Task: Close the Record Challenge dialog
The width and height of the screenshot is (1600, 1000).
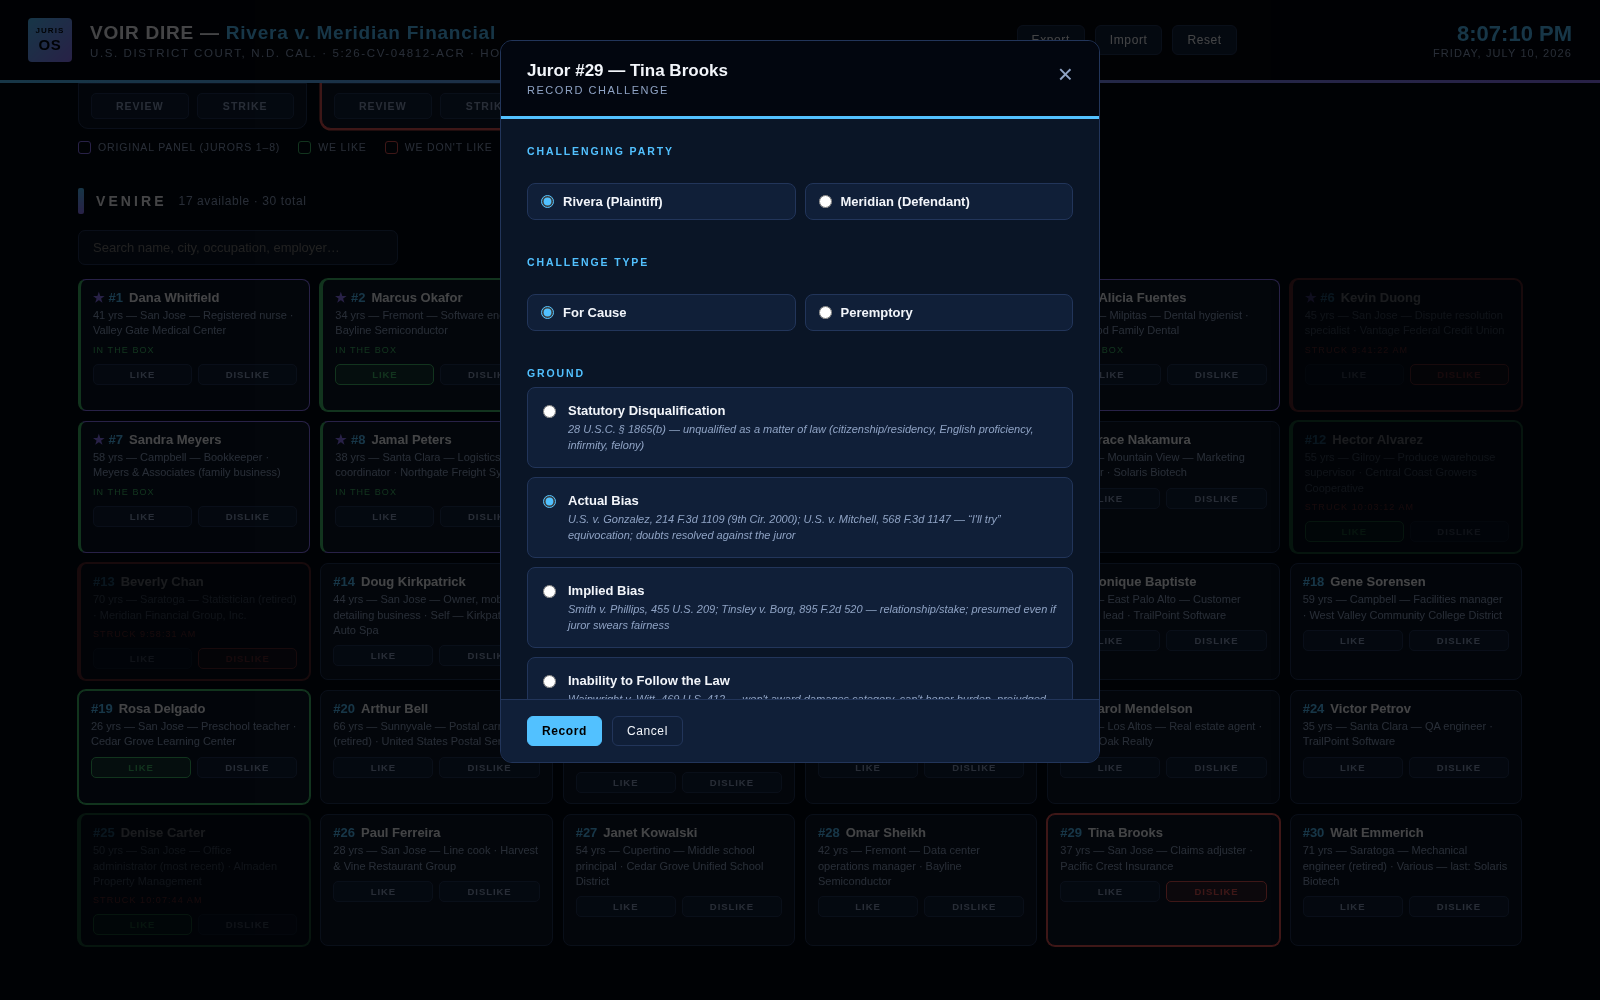Action: (x=1065, y=75)
